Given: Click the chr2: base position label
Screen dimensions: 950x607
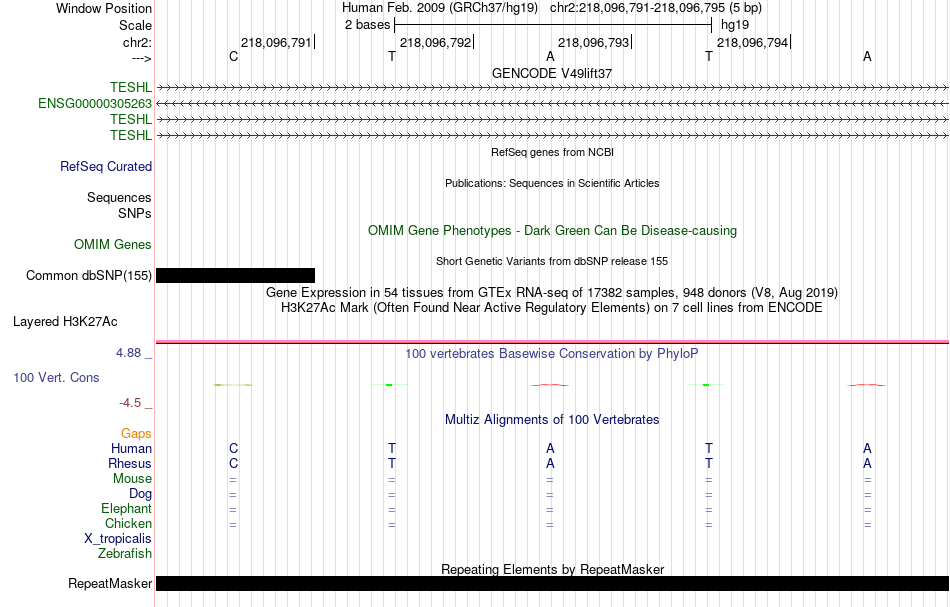Looking at the screenshot, I should pos(137,42).
